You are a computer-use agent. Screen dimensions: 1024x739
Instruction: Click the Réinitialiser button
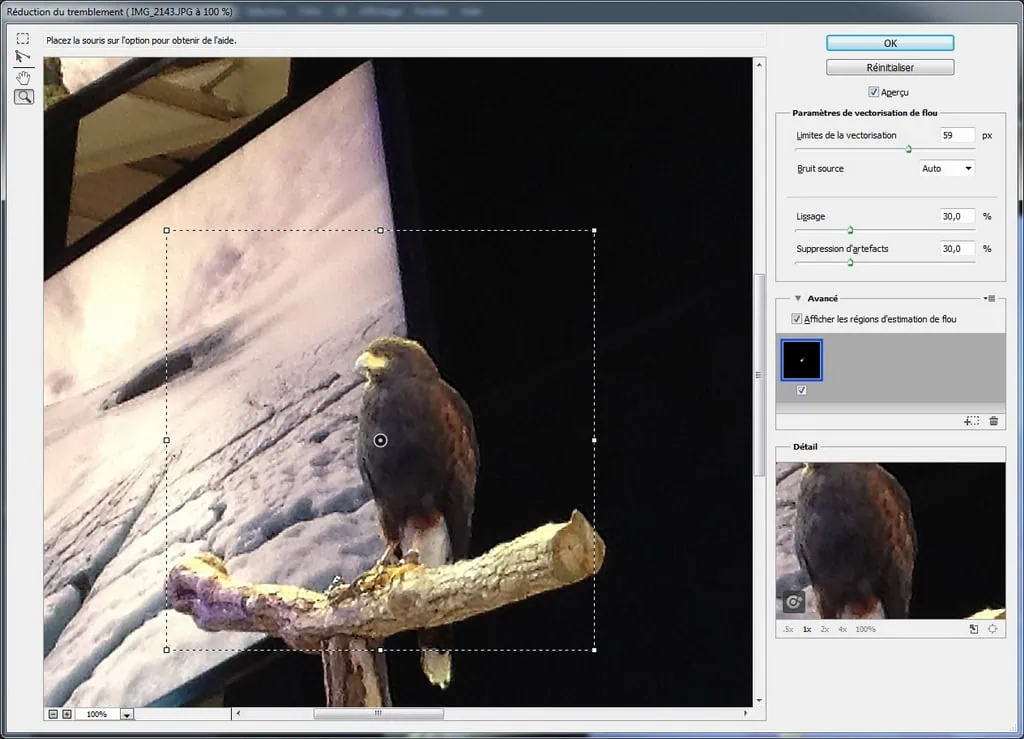point(889,68)
